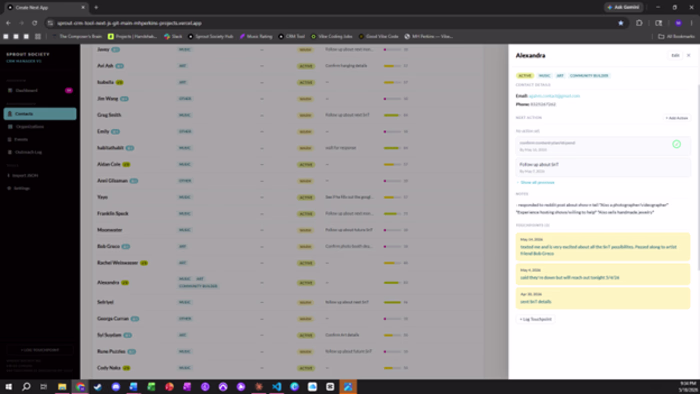Expand Show all previous actions
This screenshot has height=394, width=700.
[536, 182]
